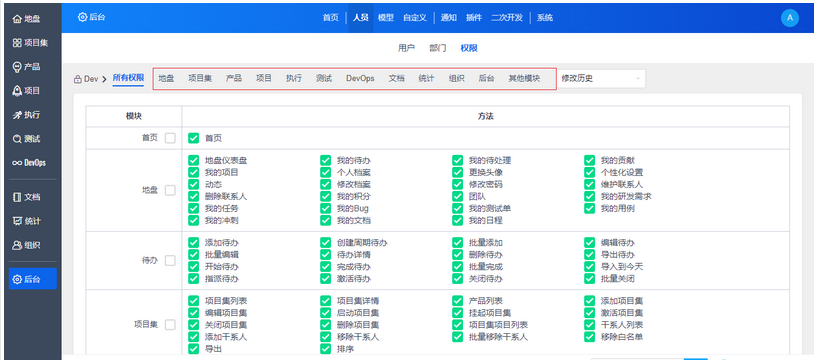Uncheck 移除白名单 permission
Viewport: 816px width, 360px height.
(590, 337)
